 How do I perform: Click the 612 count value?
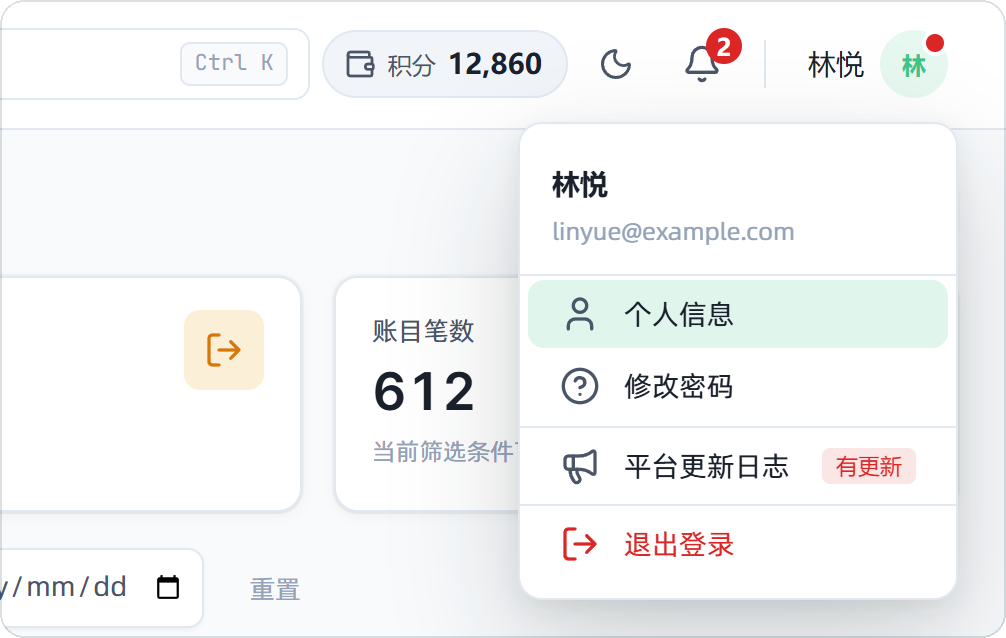424,392
